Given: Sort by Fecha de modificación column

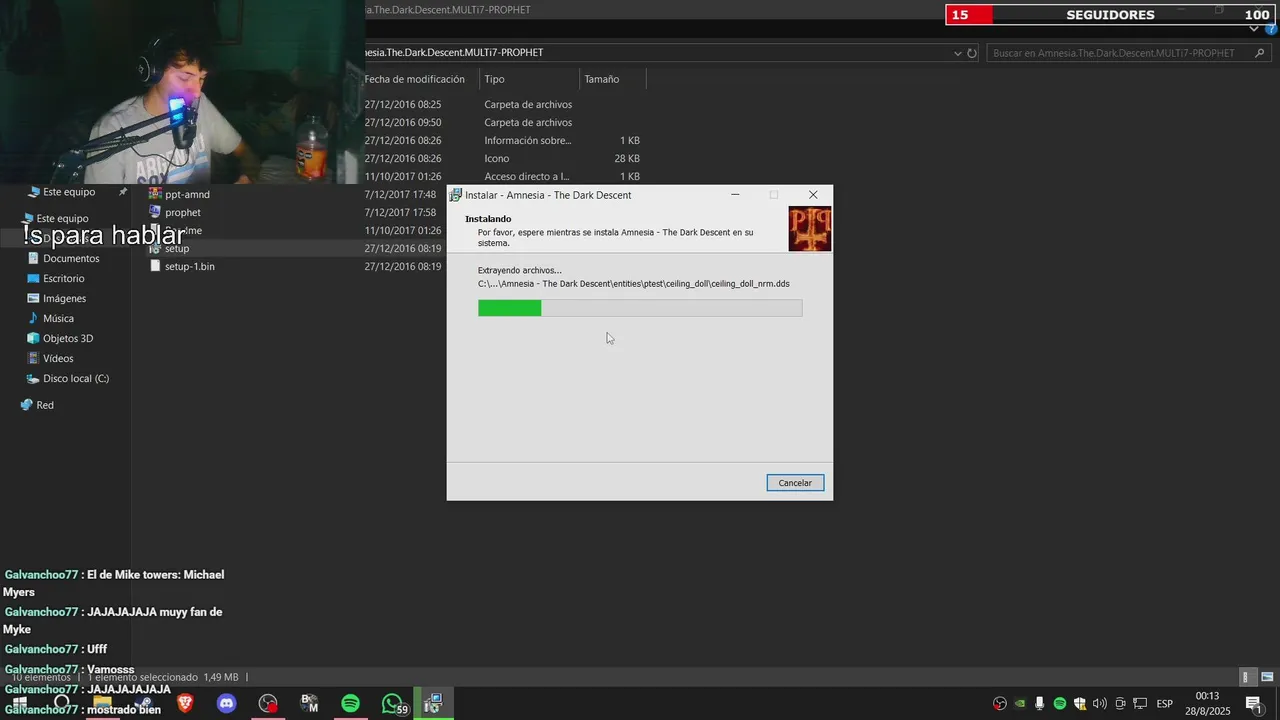Looking at the screenshot, I should pos(415,79).
